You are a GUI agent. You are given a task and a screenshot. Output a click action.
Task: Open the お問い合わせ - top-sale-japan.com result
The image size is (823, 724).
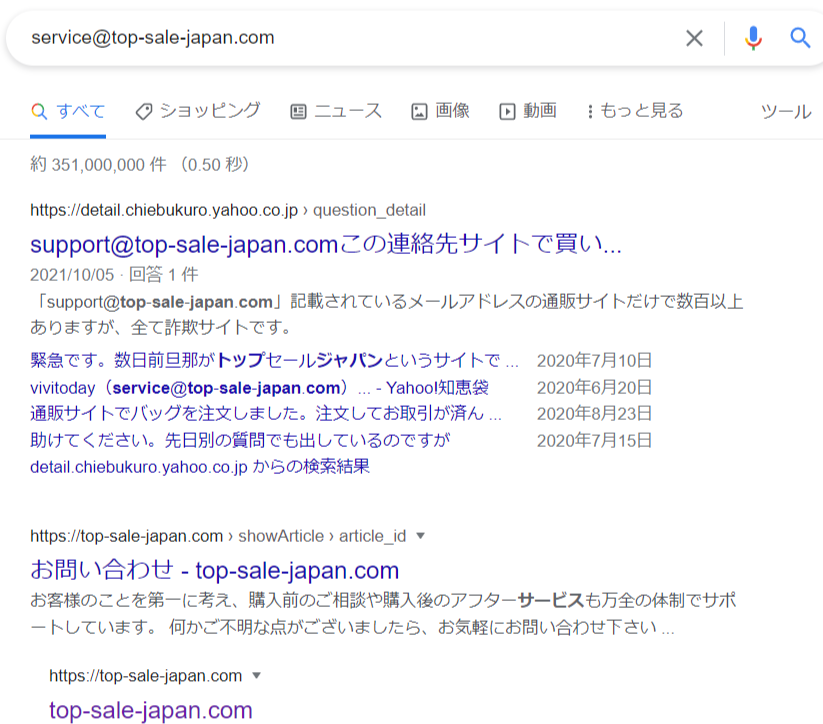(x=215, y=570)
